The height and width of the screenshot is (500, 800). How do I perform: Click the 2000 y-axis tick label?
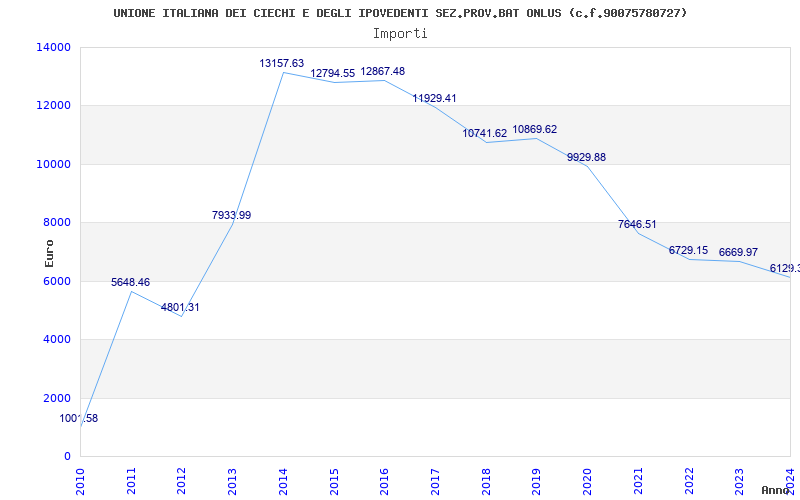click(x=56, y=398)
